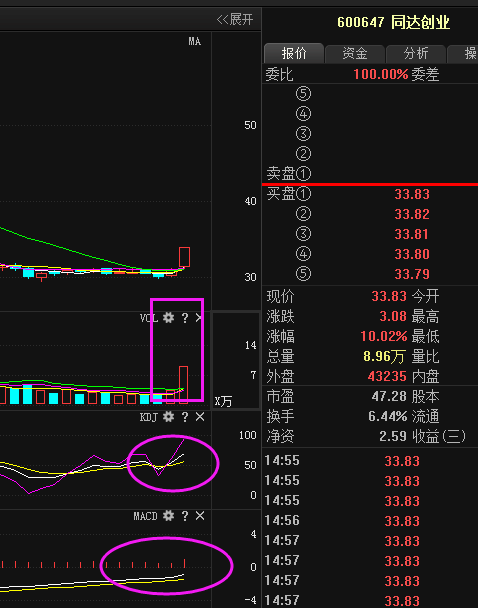Image resolution: width=478 pixels, height=608 pixels.
Task: Open KDJ indicator settings gear
Action: [x=168, y=417]
